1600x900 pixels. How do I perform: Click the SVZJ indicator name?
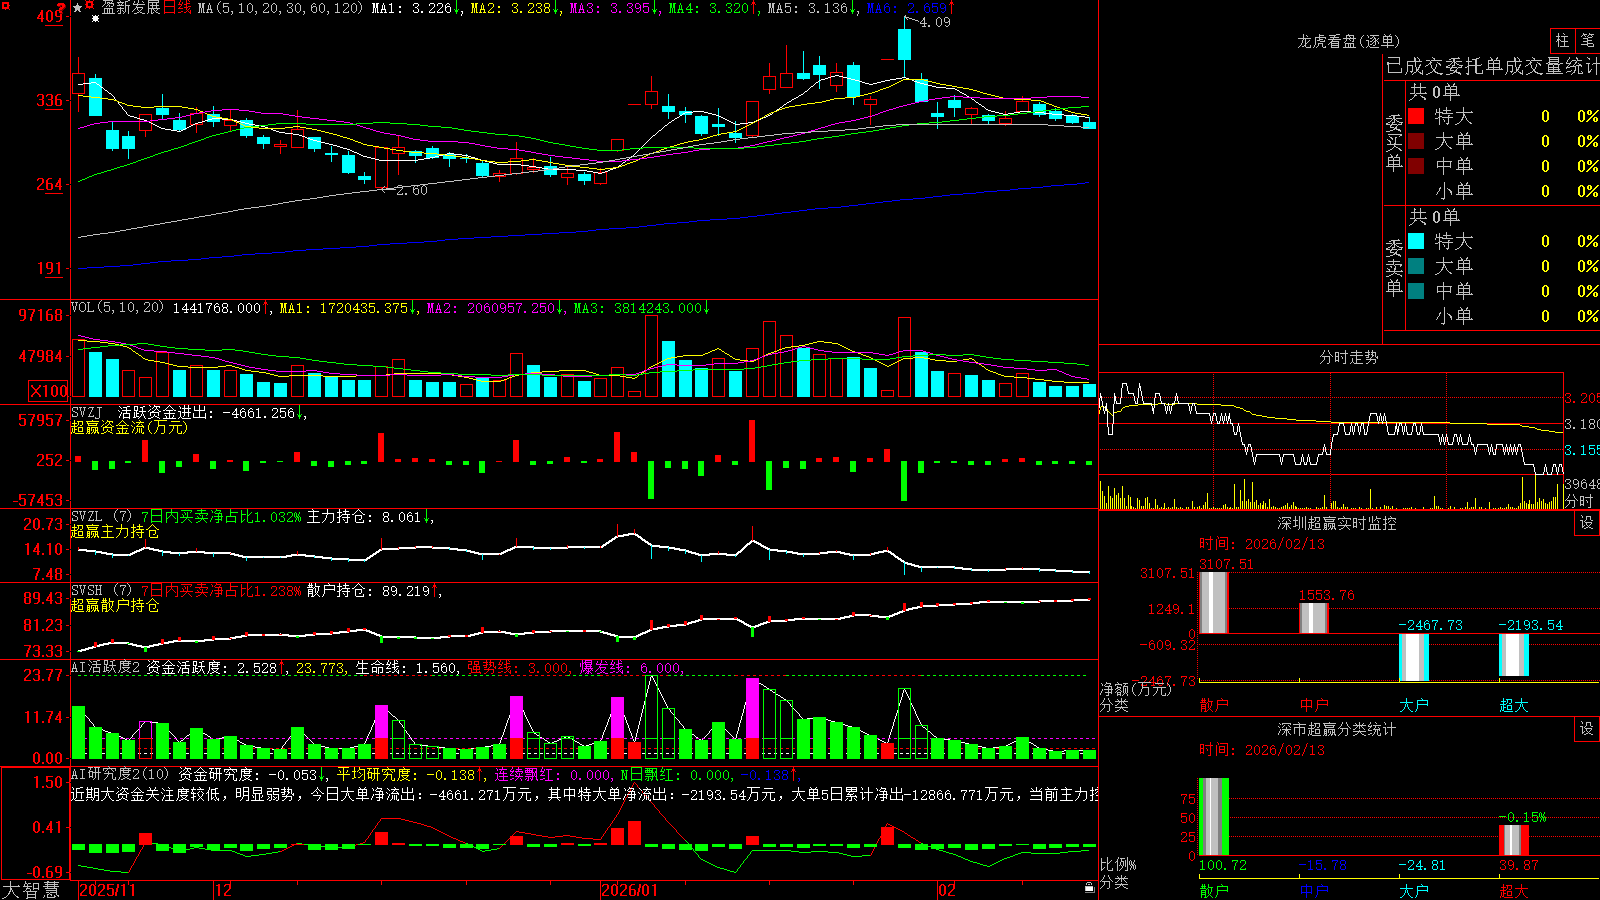[87, 412]
